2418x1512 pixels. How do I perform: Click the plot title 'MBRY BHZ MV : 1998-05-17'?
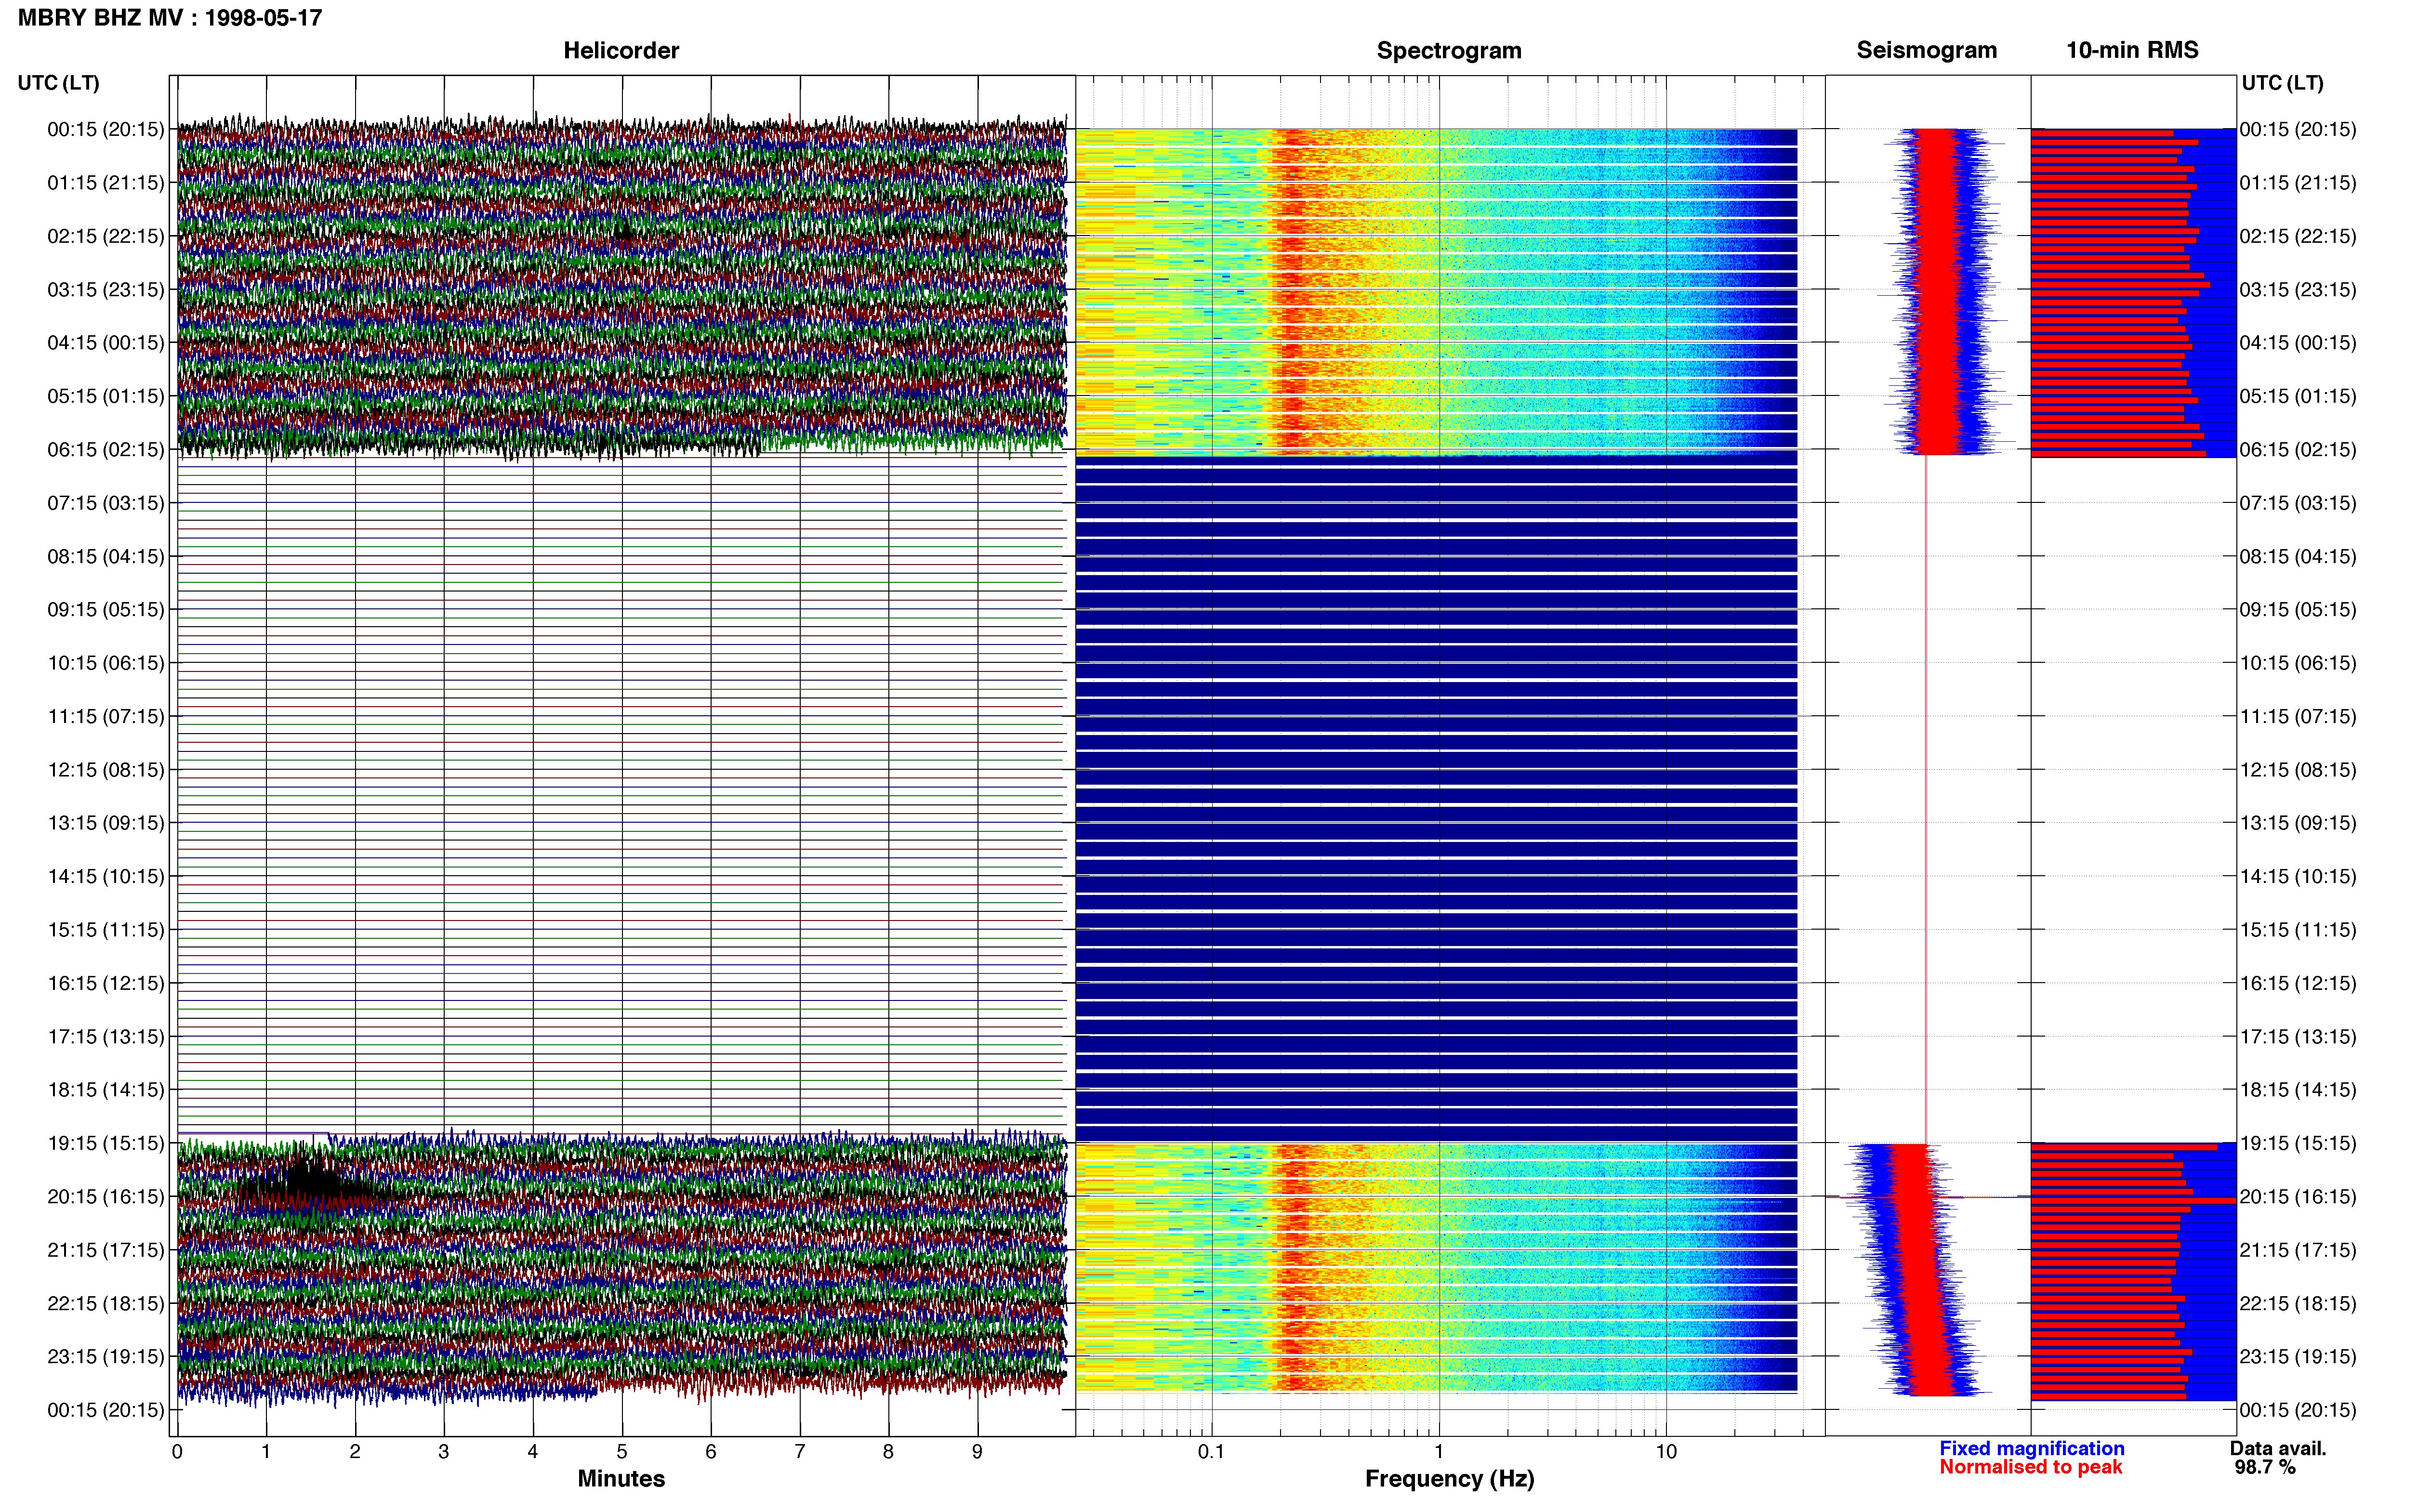tap(170, 18)
